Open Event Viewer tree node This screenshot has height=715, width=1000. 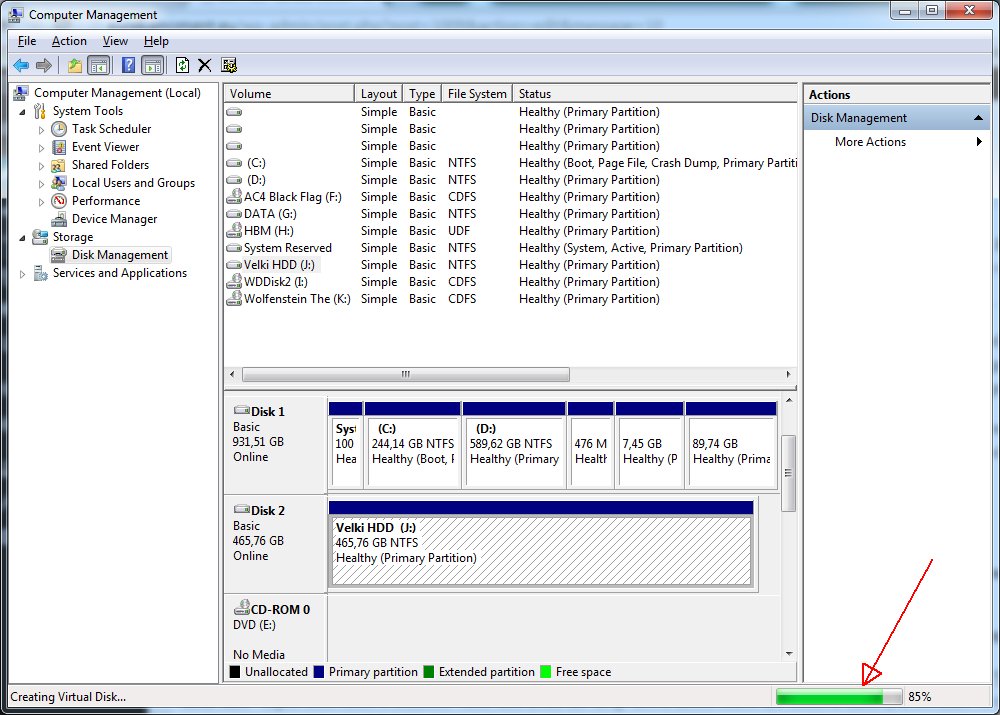pyautogui.click(x=105, y=147)
